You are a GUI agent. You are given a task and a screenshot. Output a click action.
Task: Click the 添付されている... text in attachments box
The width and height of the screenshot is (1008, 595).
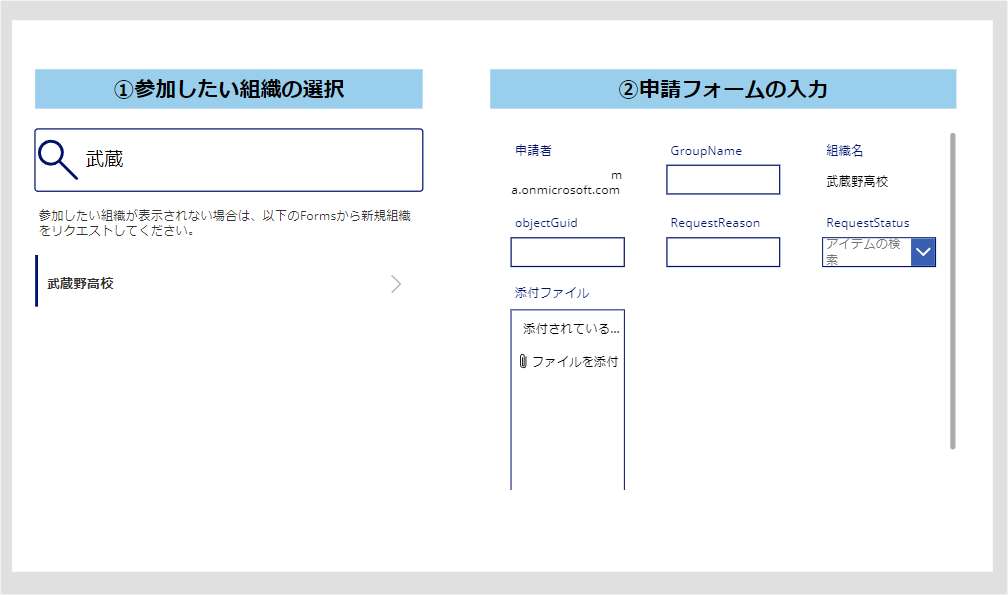coord(571,328)
